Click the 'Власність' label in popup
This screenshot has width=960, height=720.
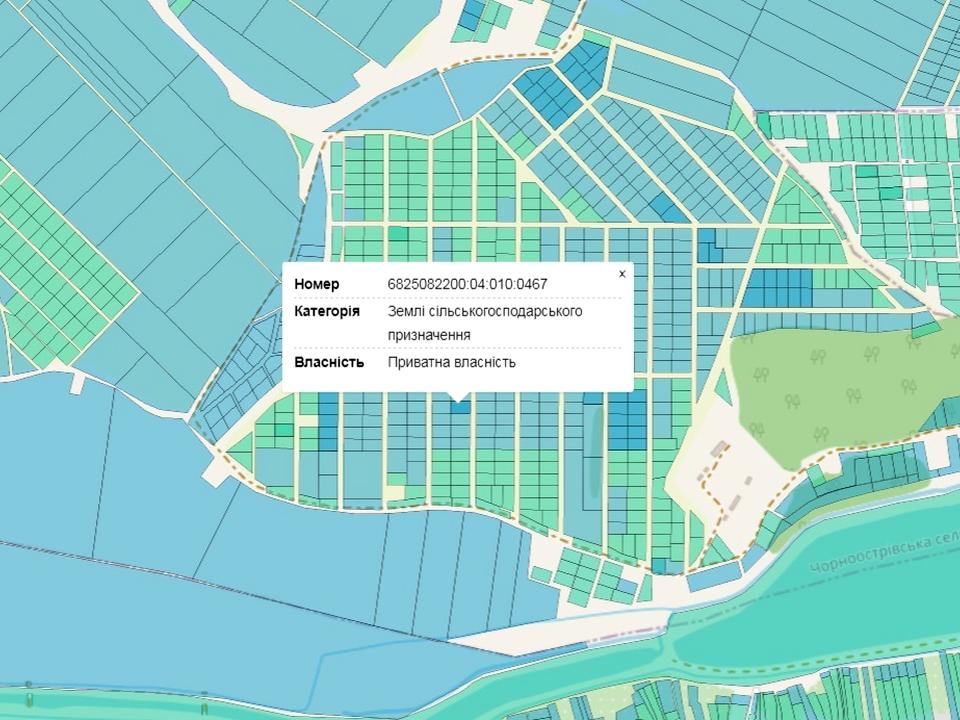click(x=329, y=362)
